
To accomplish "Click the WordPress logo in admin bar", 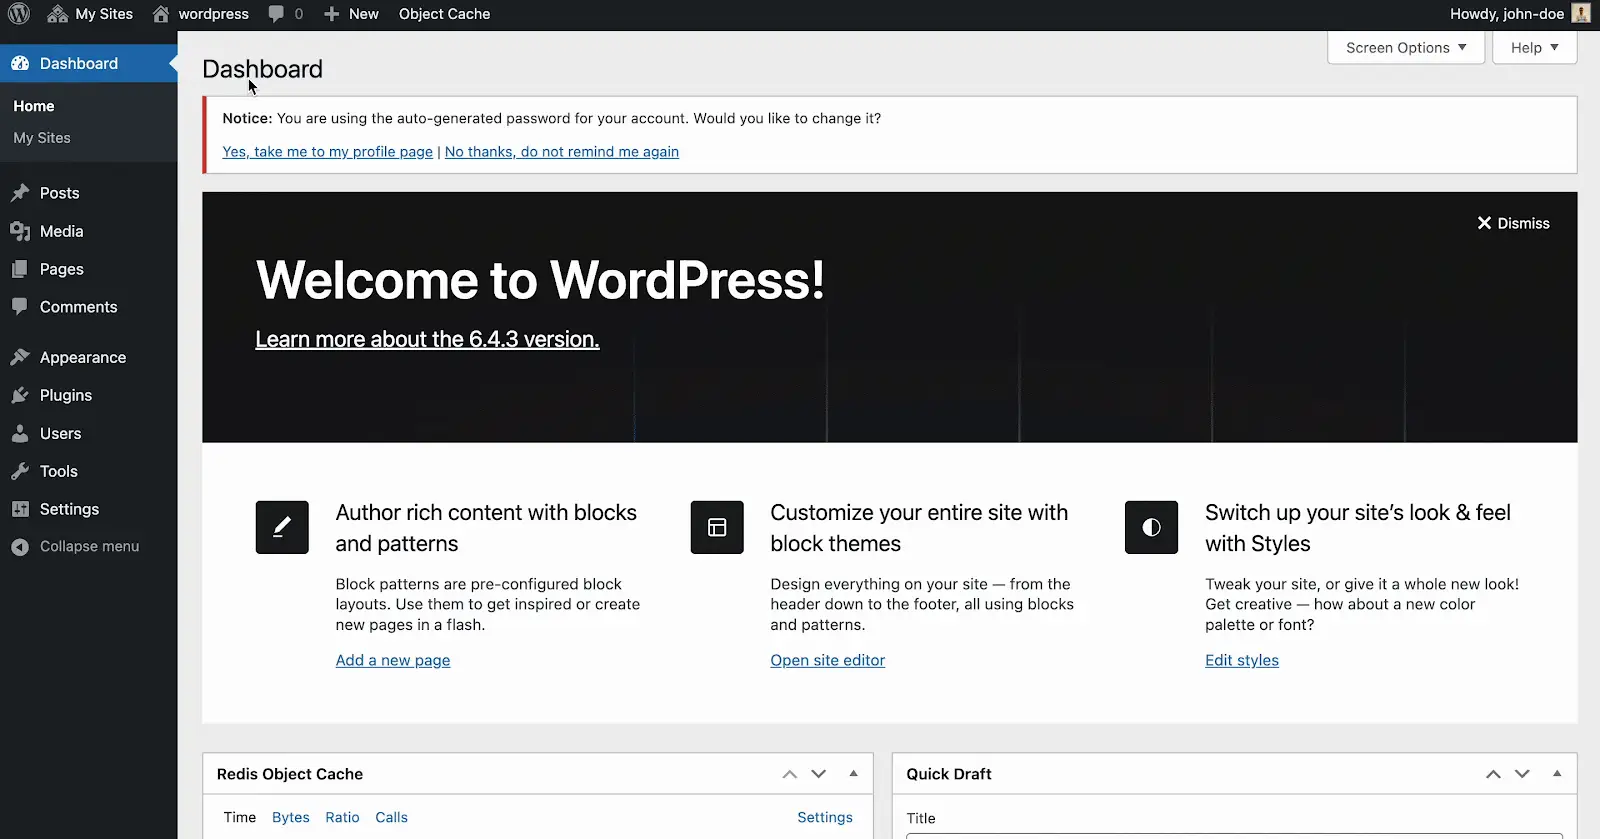I will 19,14.
